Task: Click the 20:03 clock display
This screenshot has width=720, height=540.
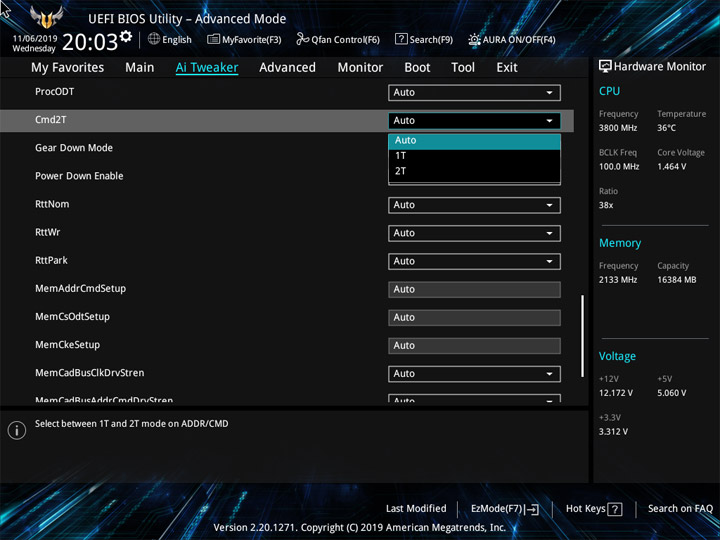Action: coord(90,42)
